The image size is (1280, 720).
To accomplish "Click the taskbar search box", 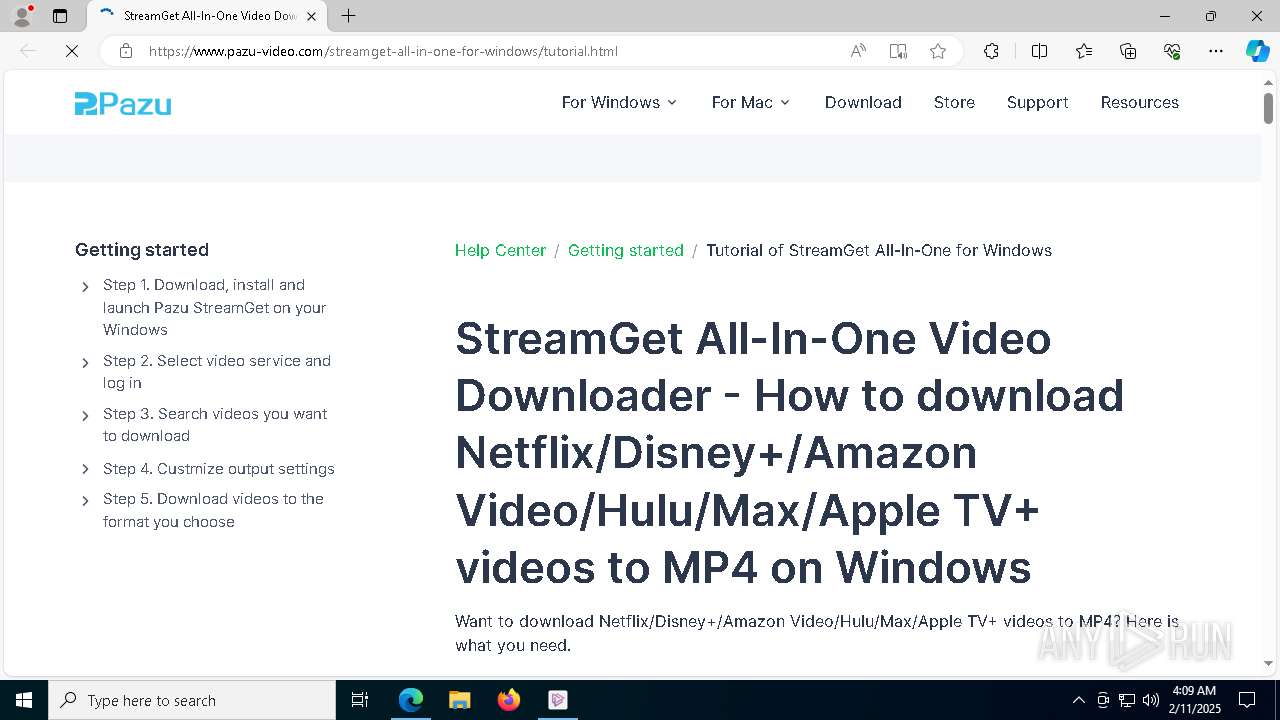I will click(192, 700).
